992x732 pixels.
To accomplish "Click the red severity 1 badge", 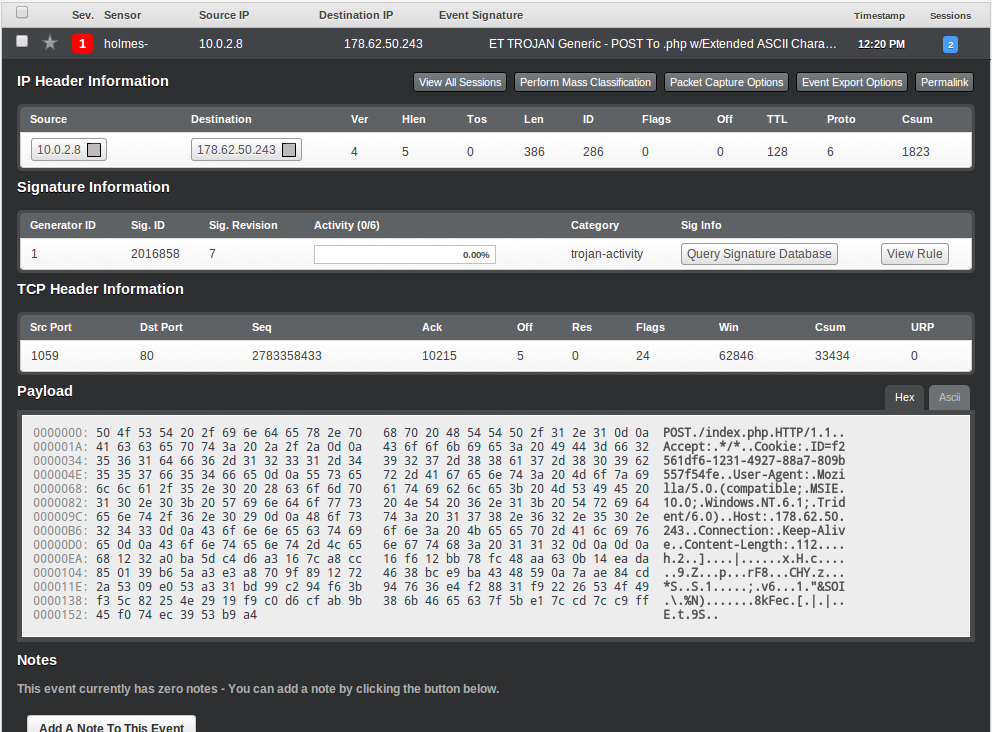I will click(x=83, y=44).
